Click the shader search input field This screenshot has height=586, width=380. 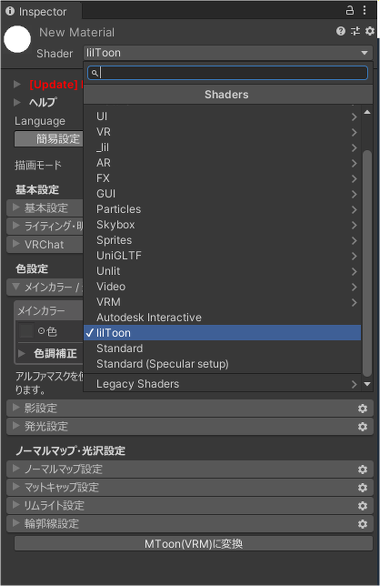228,73
